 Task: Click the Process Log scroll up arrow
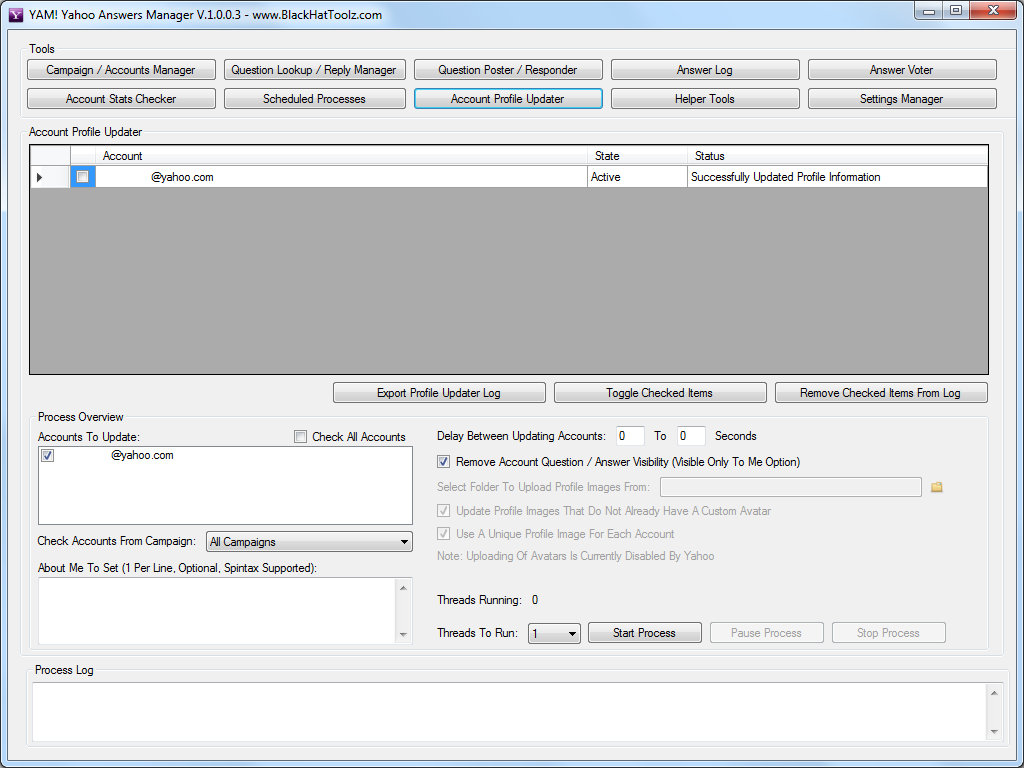[x=994, y=693]
